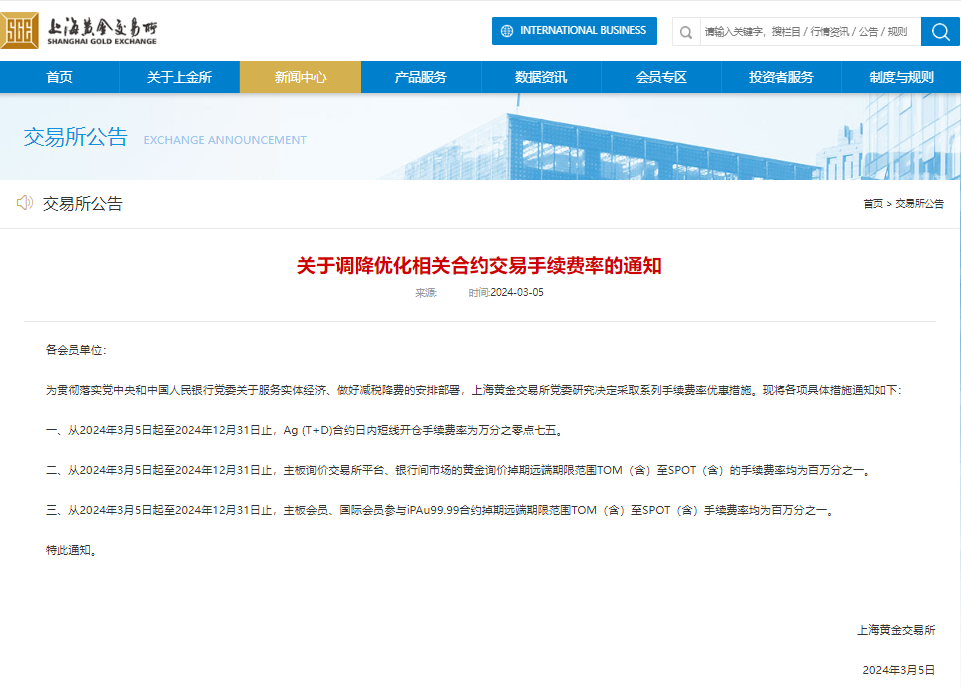
Task: Open the 投资者服务 menu
Action: pyautogui.click(x=781, y=77)
